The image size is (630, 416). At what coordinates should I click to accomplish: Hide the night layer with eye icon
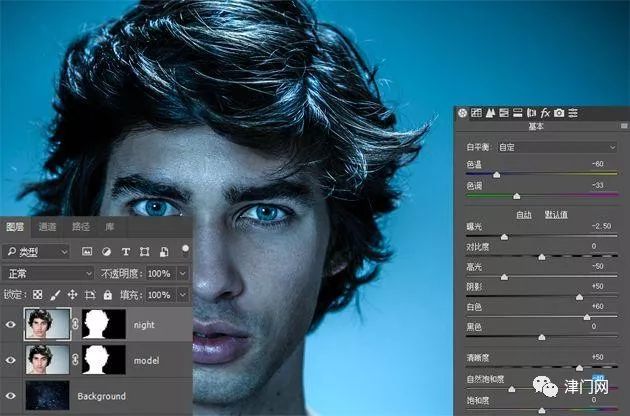[13, 324]
